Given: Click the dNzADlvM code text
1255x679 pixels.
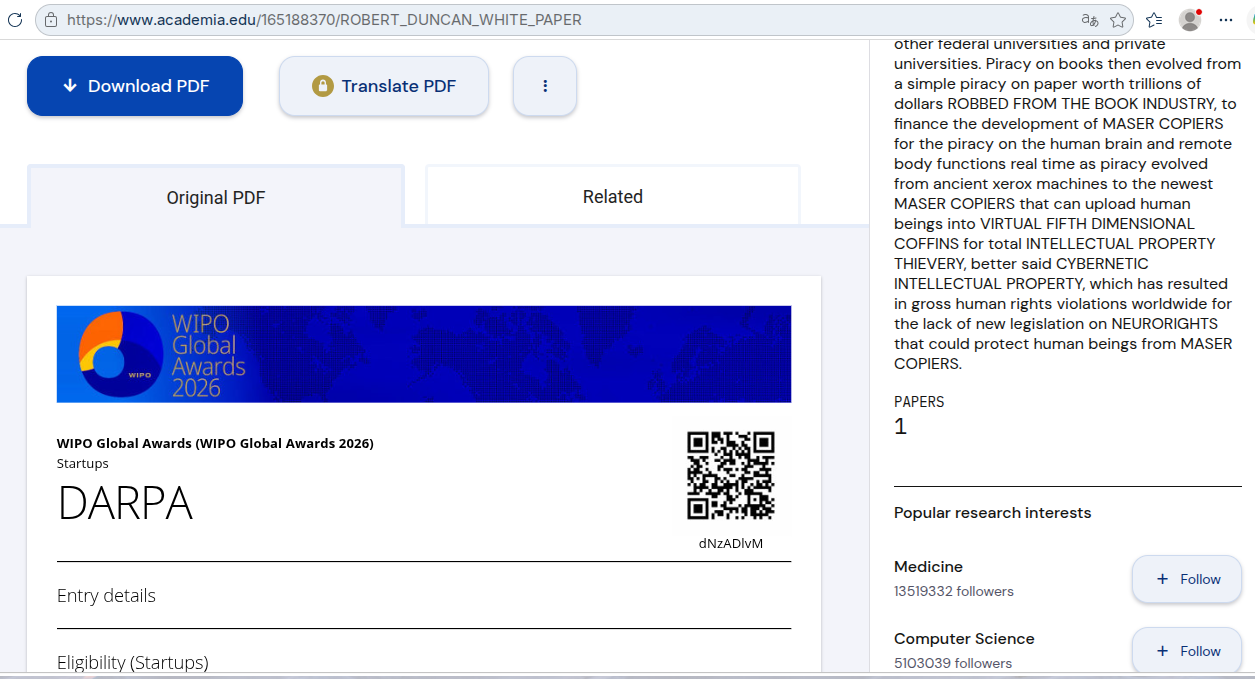Looking at the screenshot, I should [731, 543].
